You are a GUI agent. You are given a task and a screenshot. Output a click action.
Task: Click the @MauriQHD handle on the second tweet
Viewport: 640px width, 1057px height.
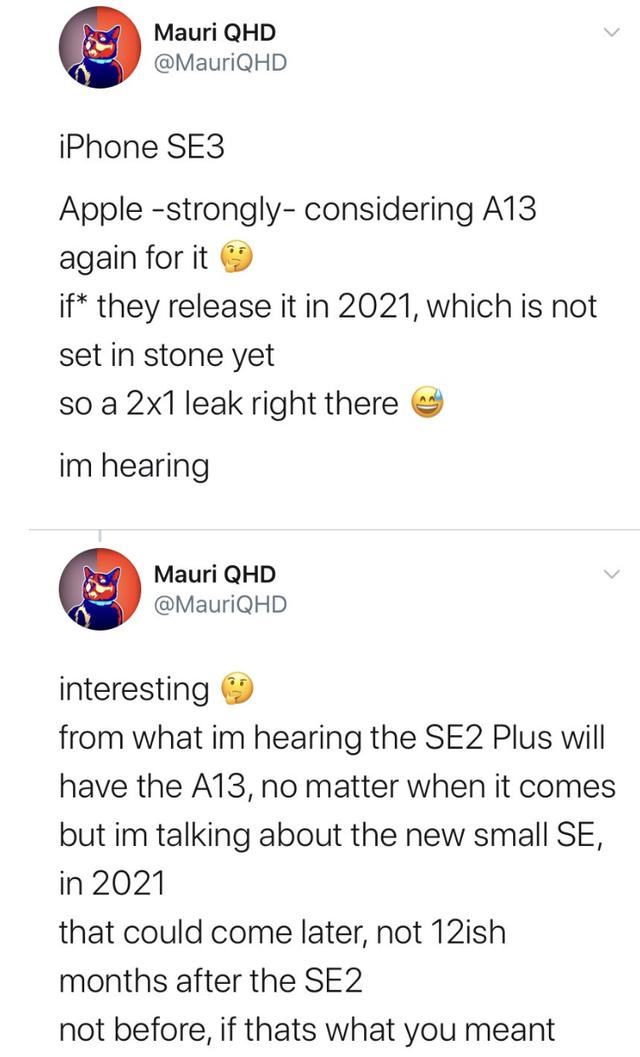click(x=220, y=603)
